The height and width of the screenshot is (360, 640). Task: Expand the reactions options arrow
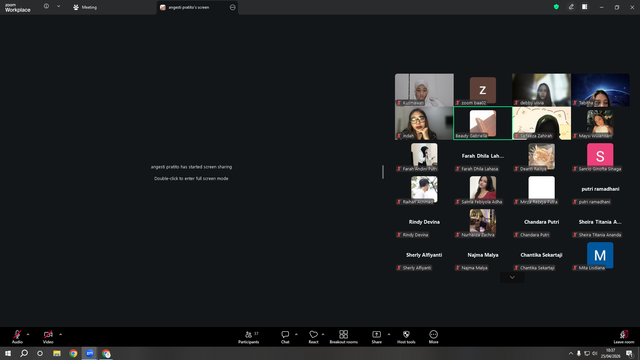click(x=323, y=334)
